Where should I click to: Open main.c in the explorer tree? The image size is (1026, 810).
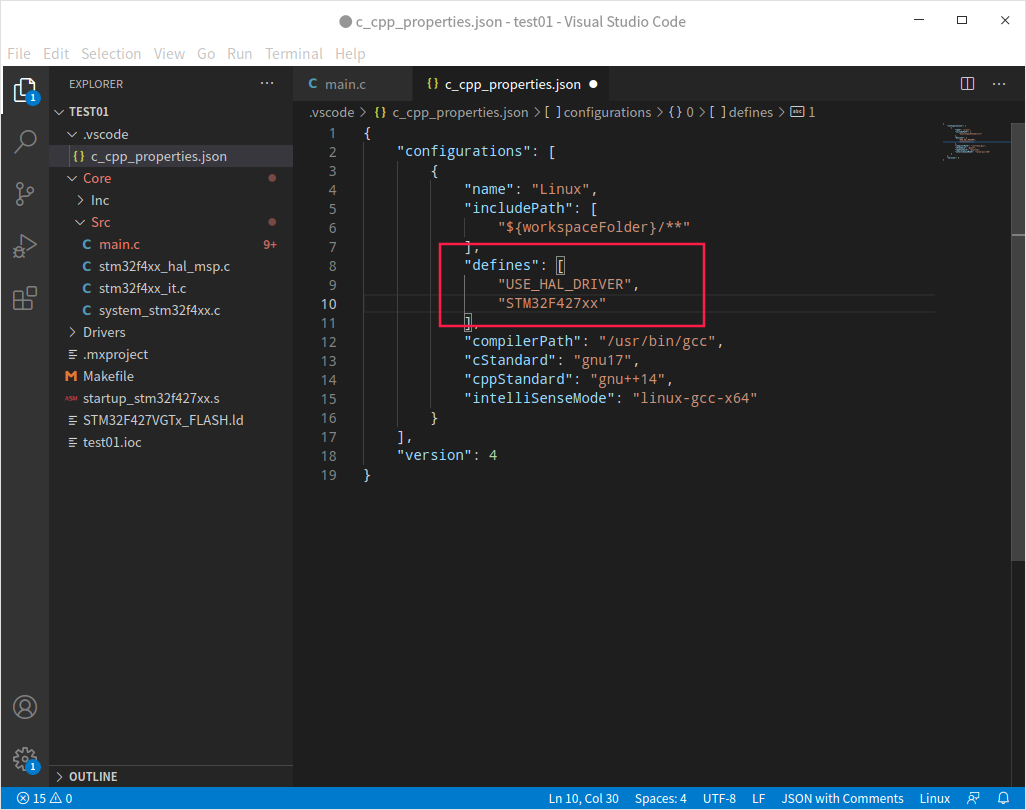coord(171,244)
